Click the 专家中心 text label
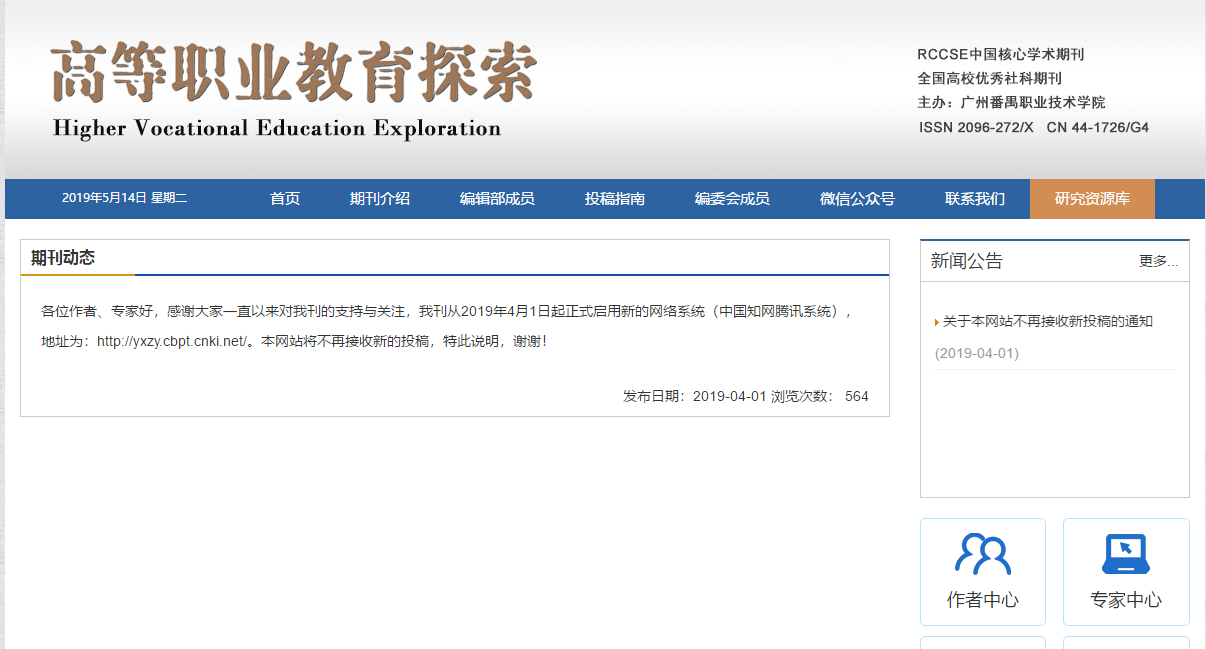 (1125, 600)
